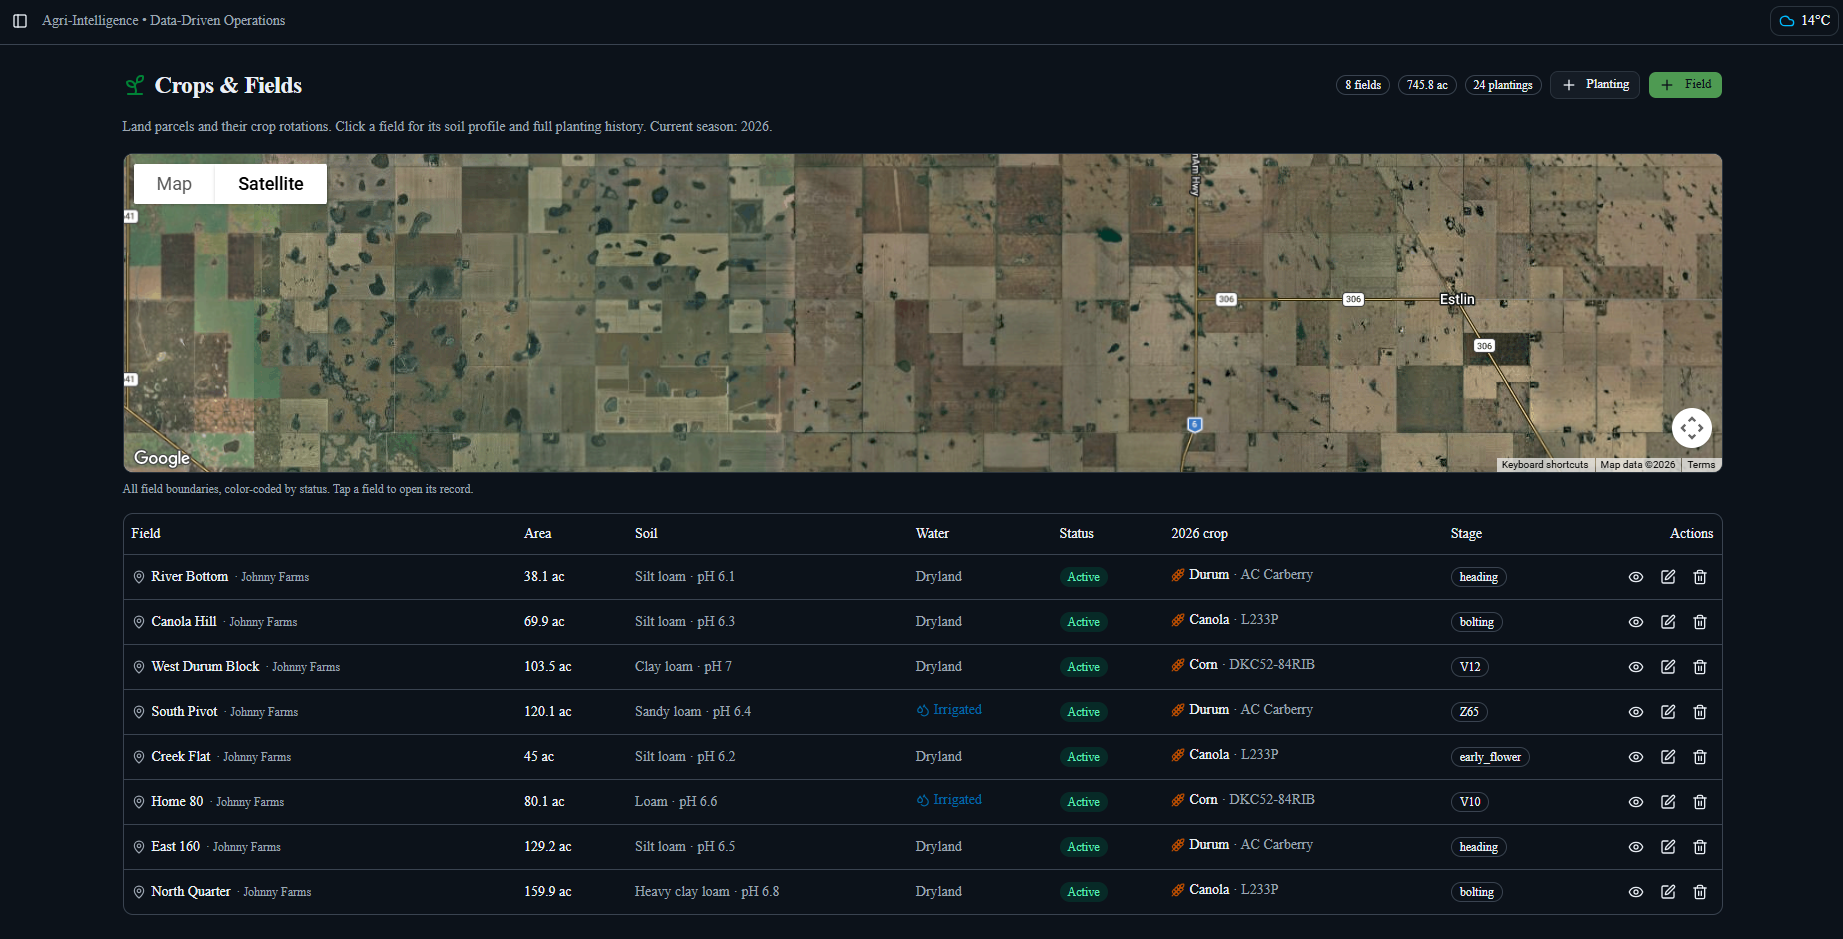The height and width of the screenshot is (939, 1843).
Task: View Home 80 field details (eye icon)
Action: (1636, 802)
